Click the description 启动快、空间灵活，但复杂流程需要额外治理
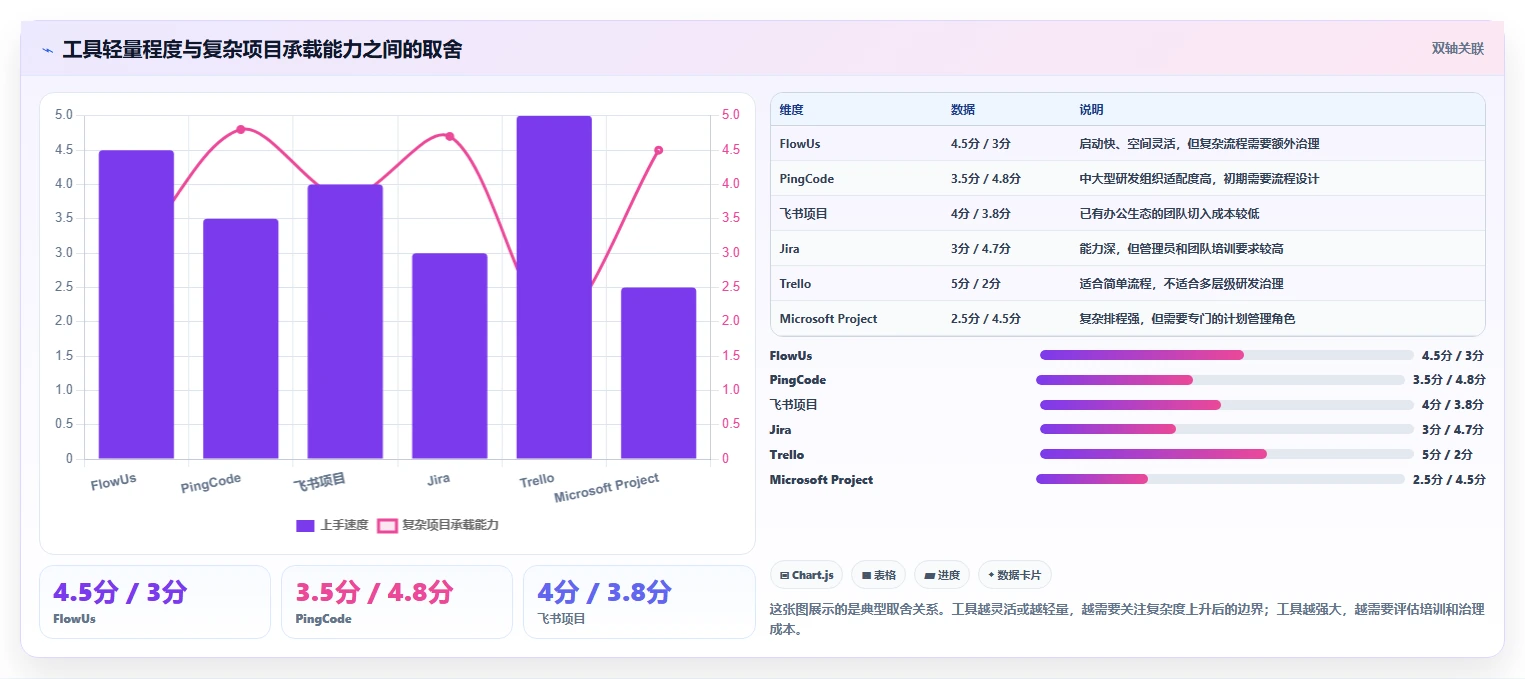Image resolution: width=1525 pixels, height=679 pixels. point(1199,144)
